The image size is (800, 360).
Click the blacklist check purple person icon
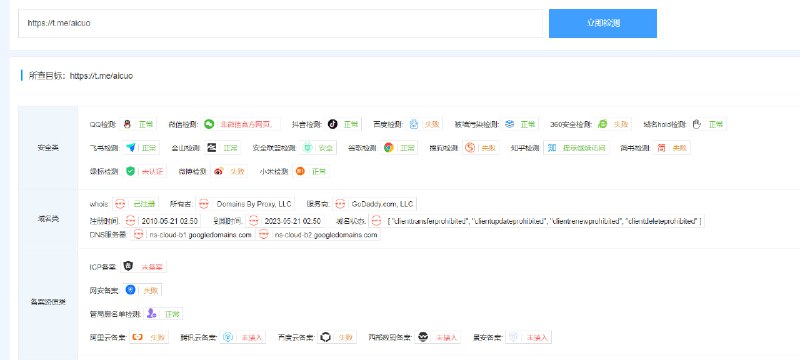(151, 314)
